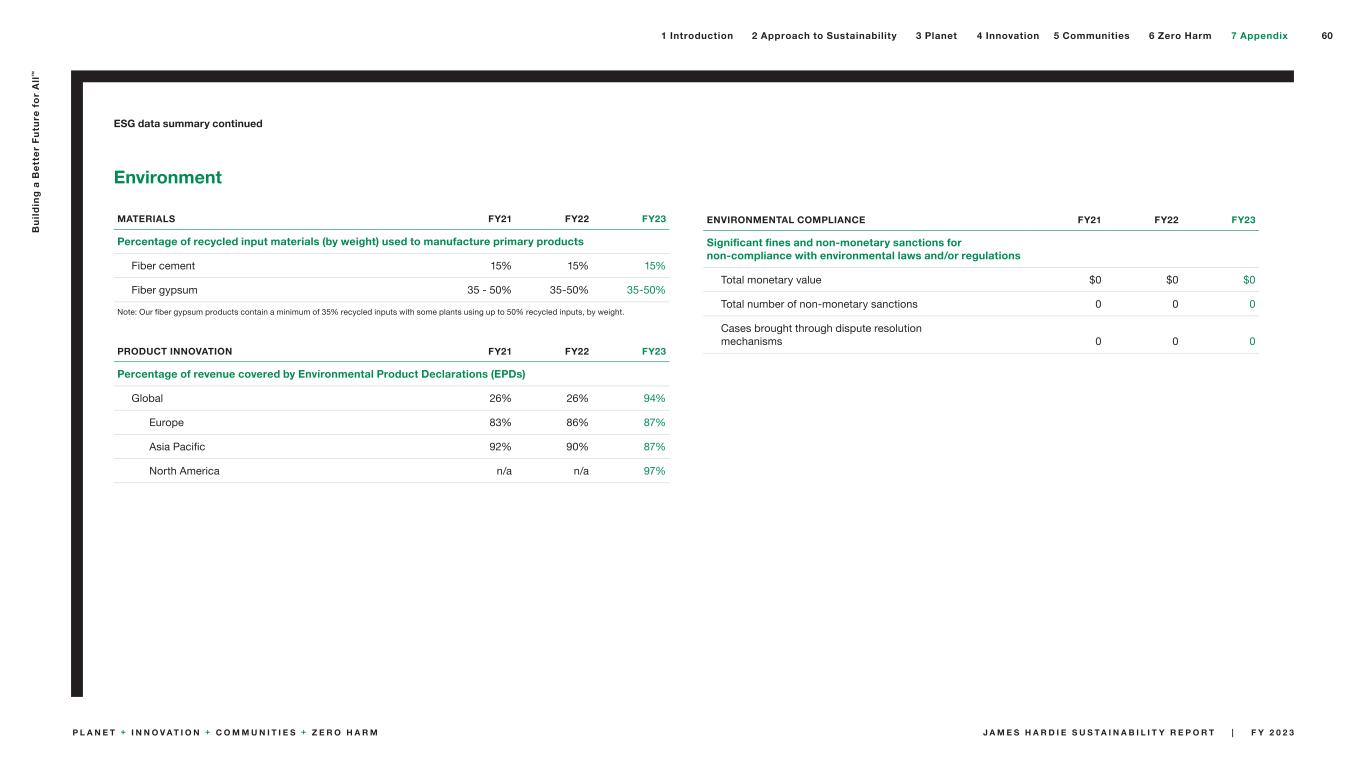Select the Fiber cement row label
The height and width of the screenshot is (768, 1365).
click(x=163, y=266)
